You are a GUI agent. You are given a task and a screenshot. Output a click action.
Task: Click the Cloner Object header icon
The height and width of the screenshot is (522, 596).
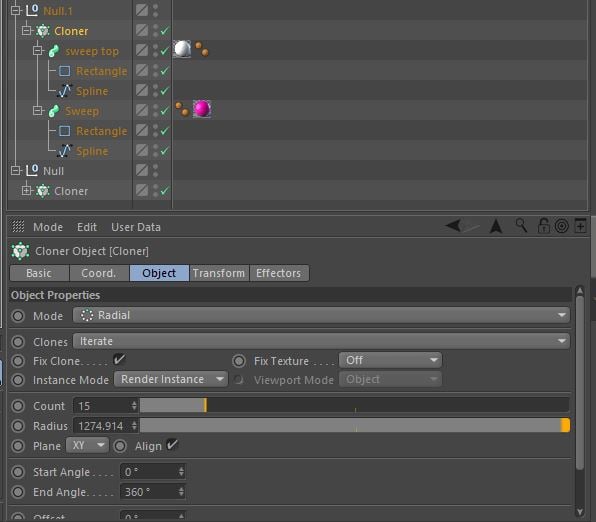pos(20,251)
